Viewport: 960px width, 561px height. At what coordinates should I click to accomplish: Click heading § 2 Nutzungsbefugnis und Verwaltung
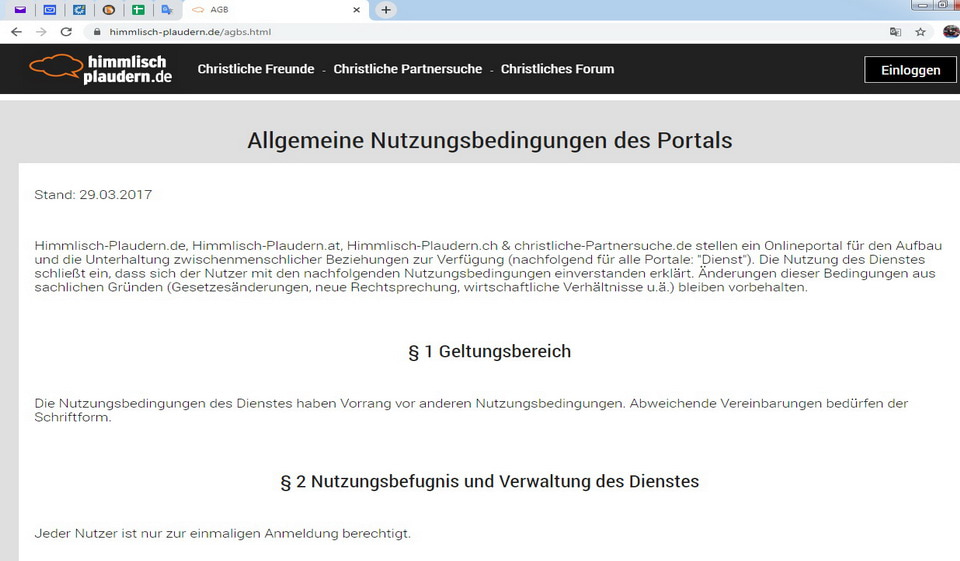(x=490, y=481)
